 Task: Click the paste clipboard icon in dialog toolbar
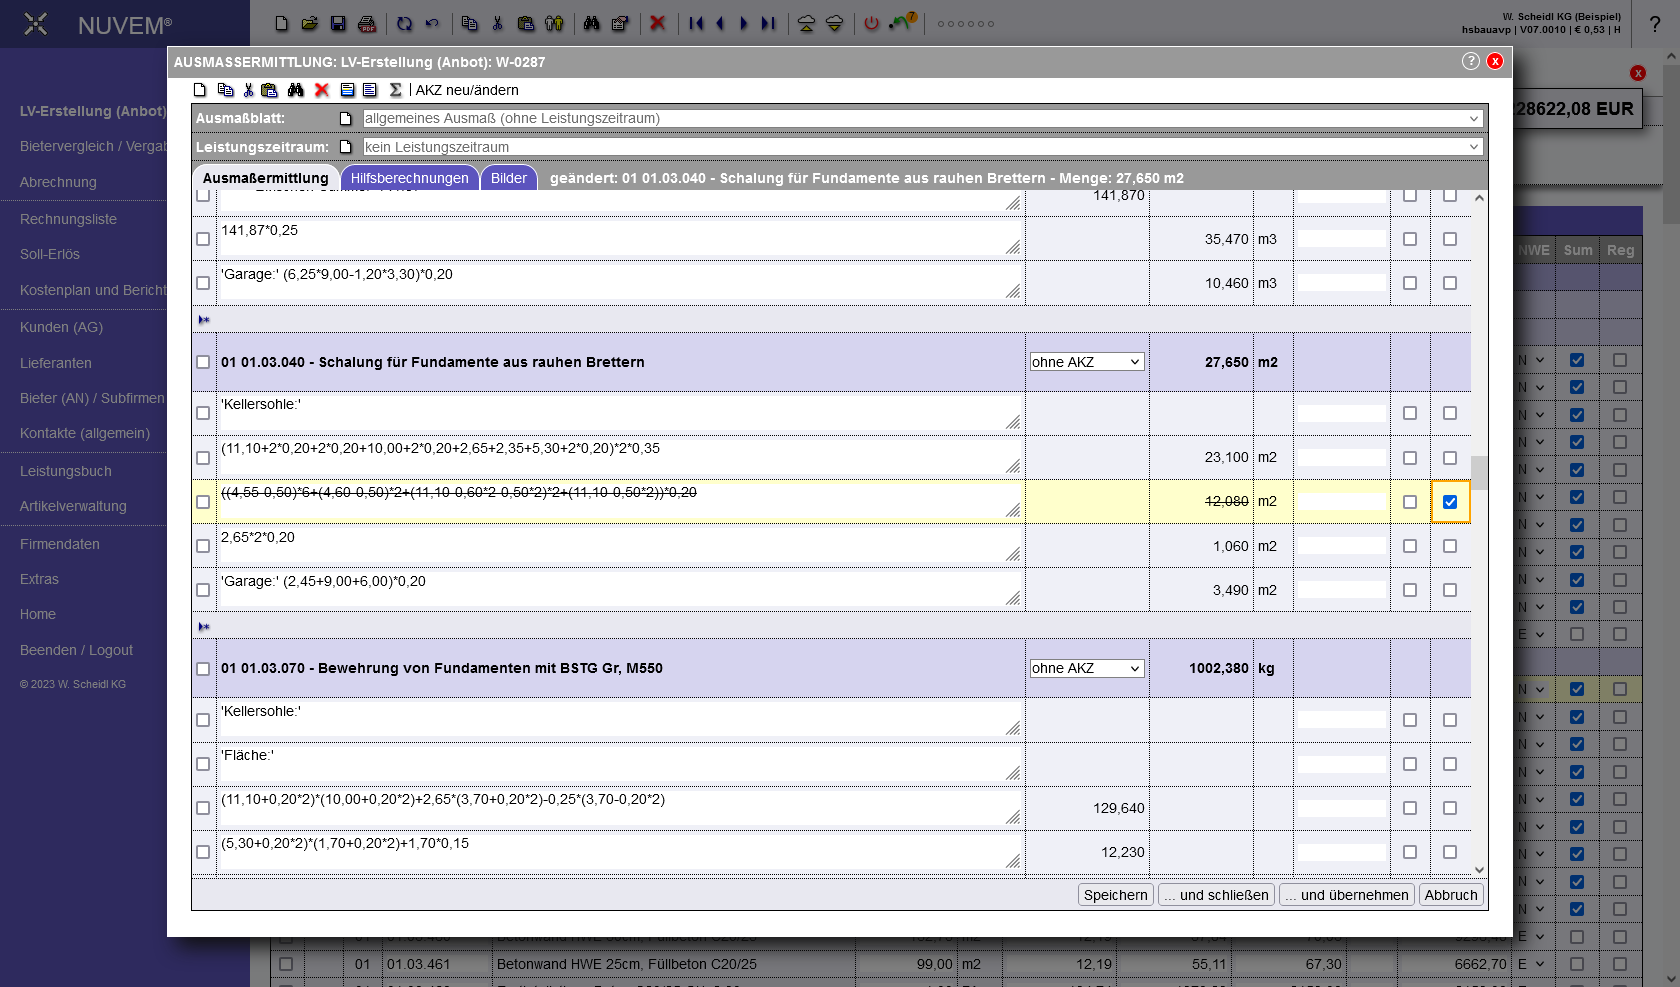pyautogui.click(x=269, y=90)
